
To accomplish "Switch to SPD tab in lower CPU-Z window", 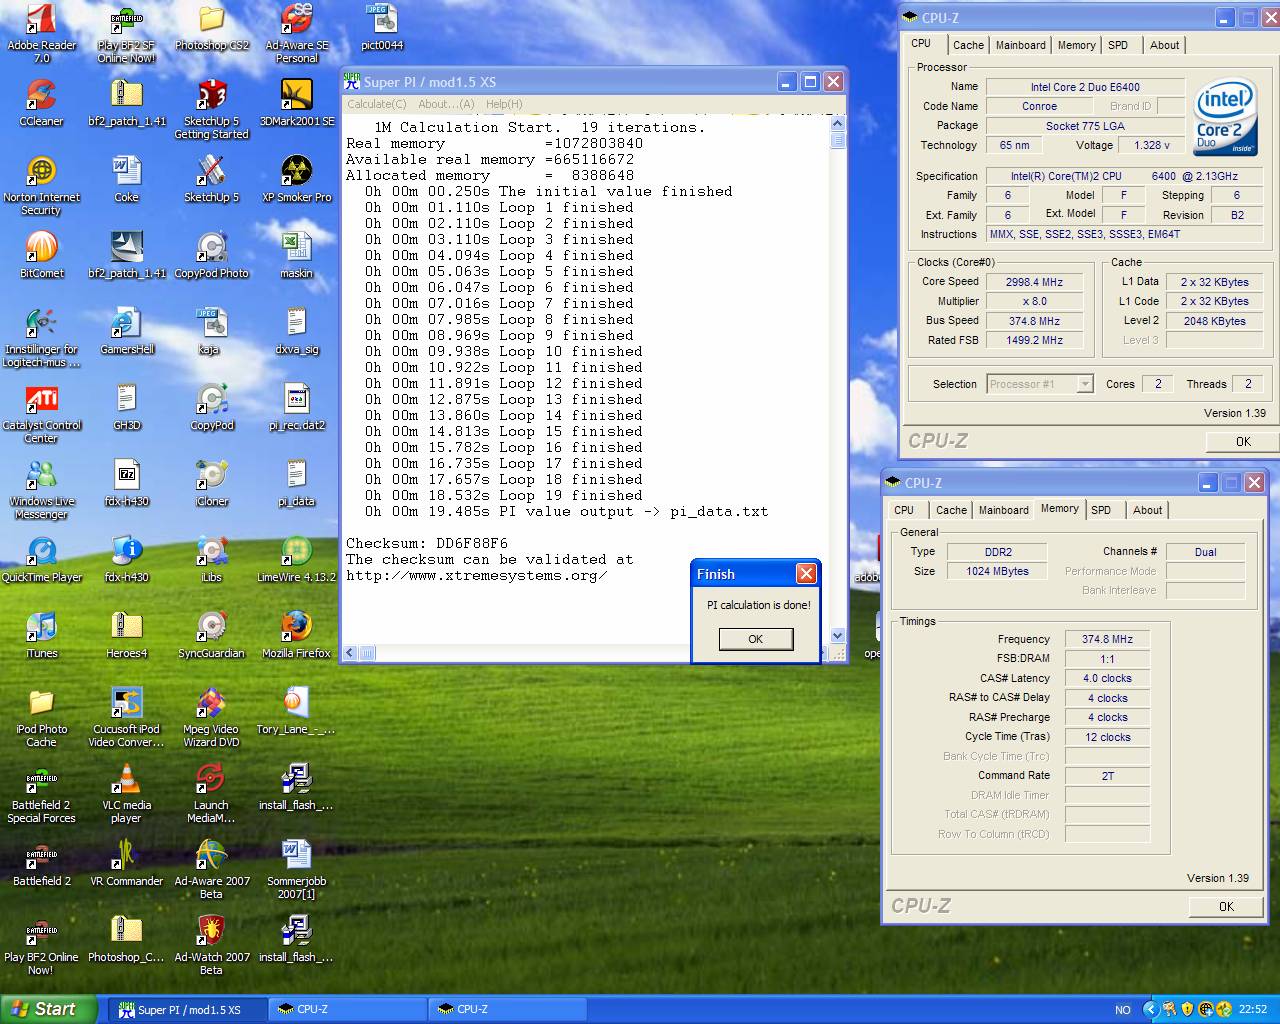I will [x=1101, y=510].
